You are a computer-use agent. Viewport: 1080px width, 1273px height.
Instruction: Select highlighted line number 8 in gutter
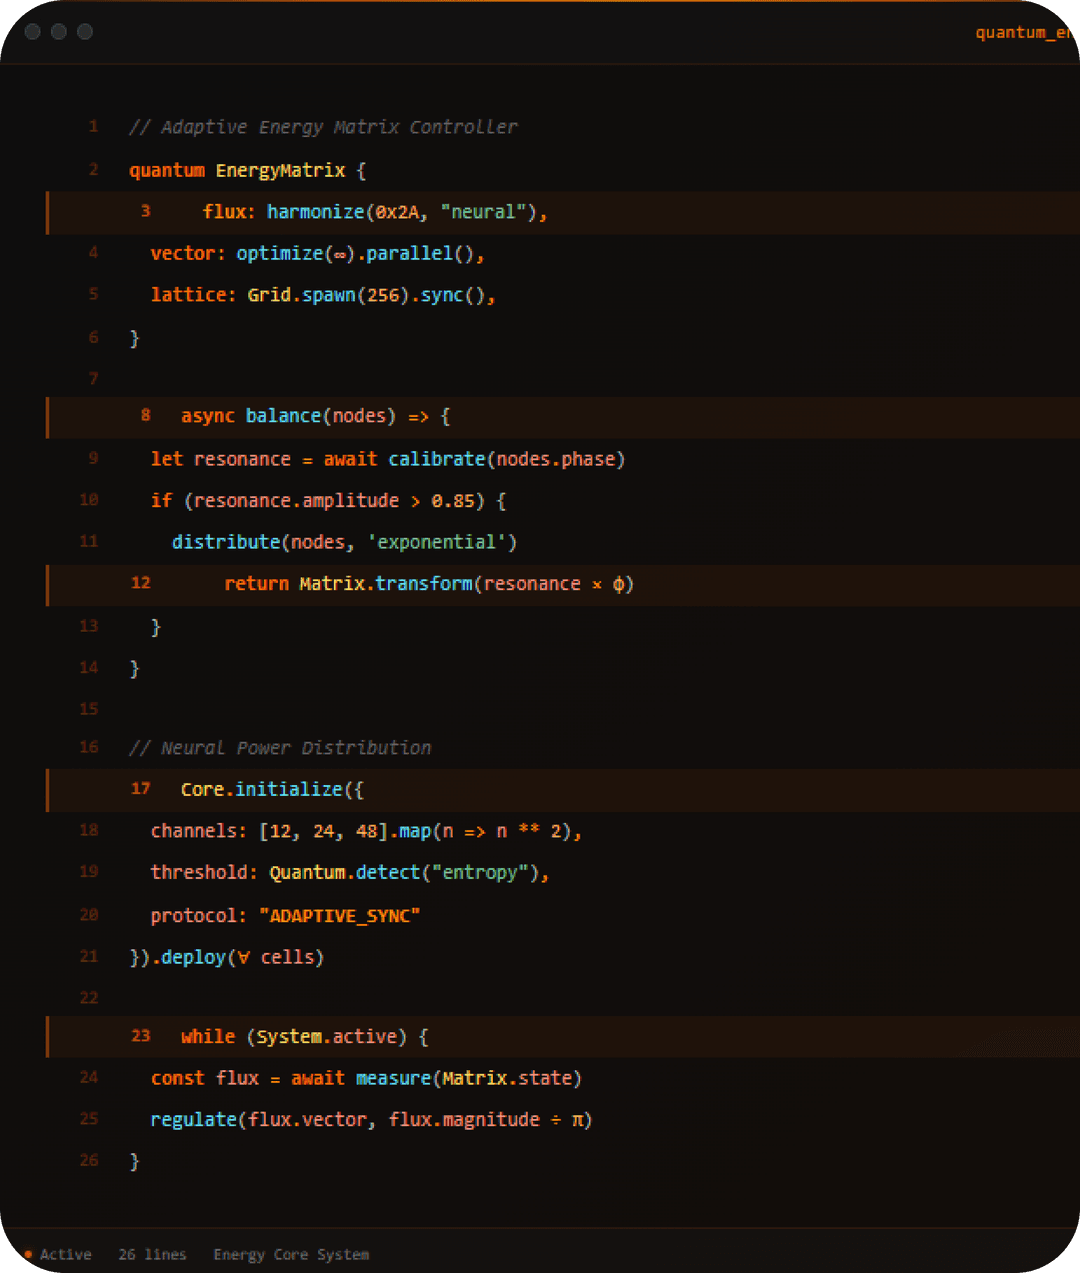145,415
